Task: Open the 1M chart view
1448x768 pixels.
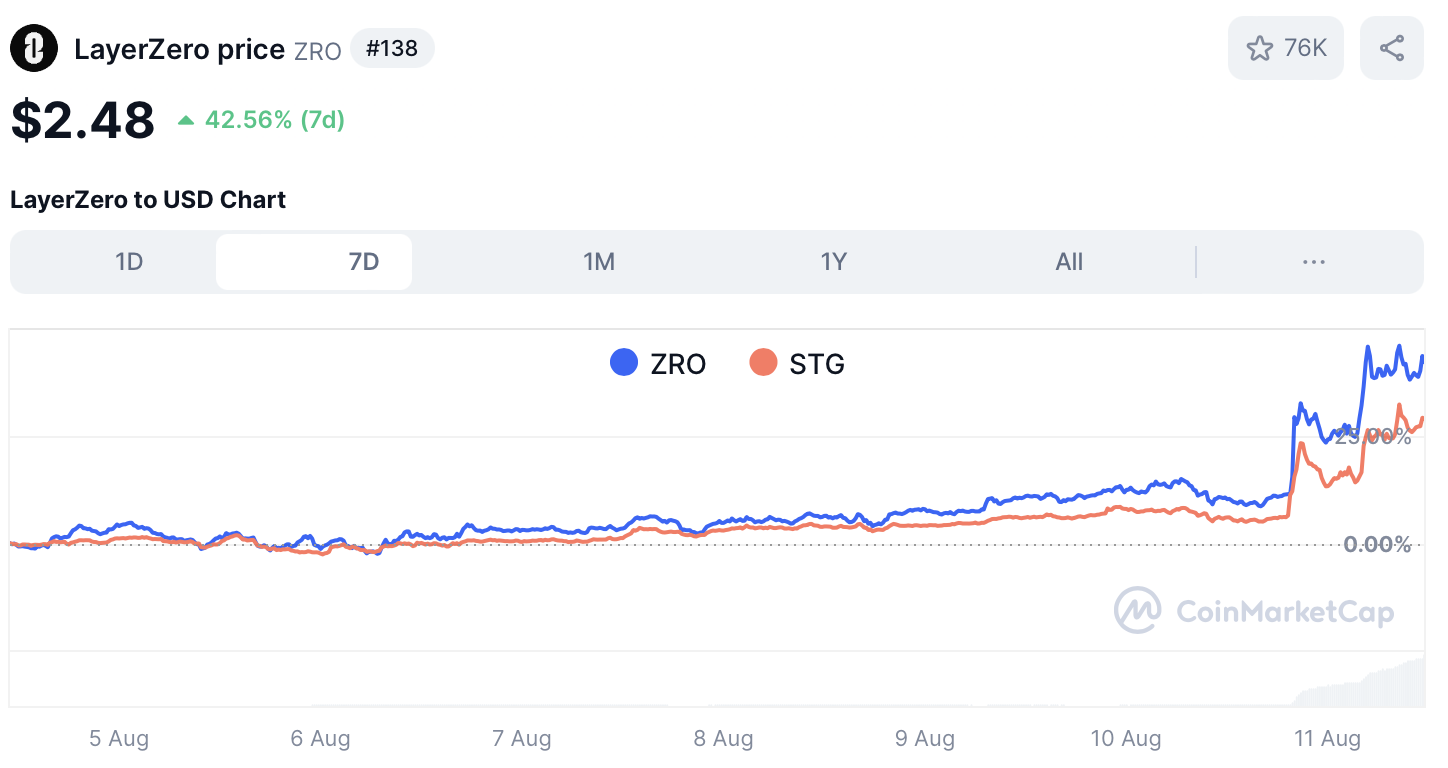Action: pos(599,261)
